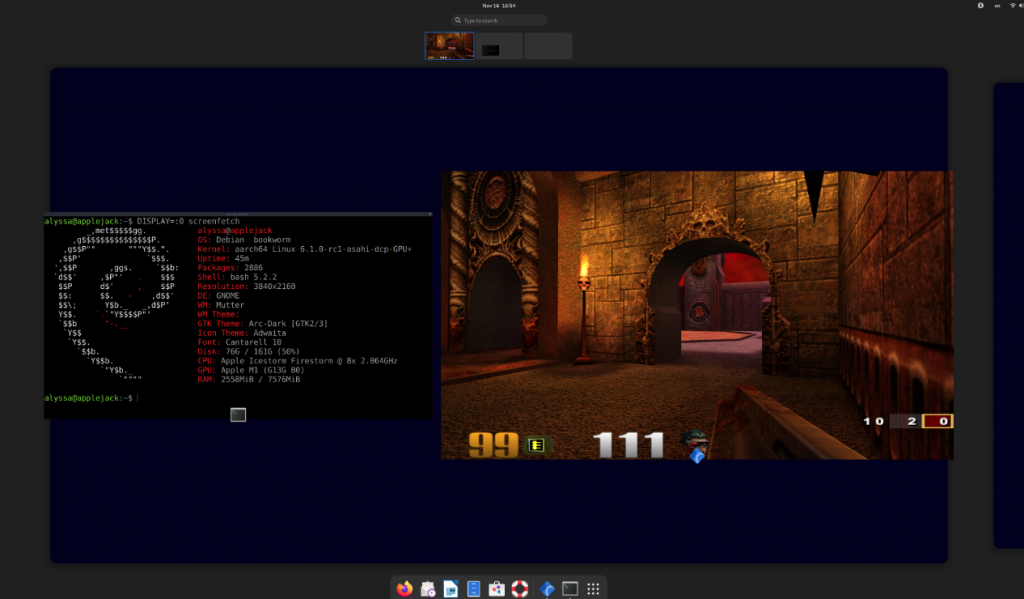Click 'OS: Debian bookworm' line in terminal

pyautogui.click(x=244, y=240)
